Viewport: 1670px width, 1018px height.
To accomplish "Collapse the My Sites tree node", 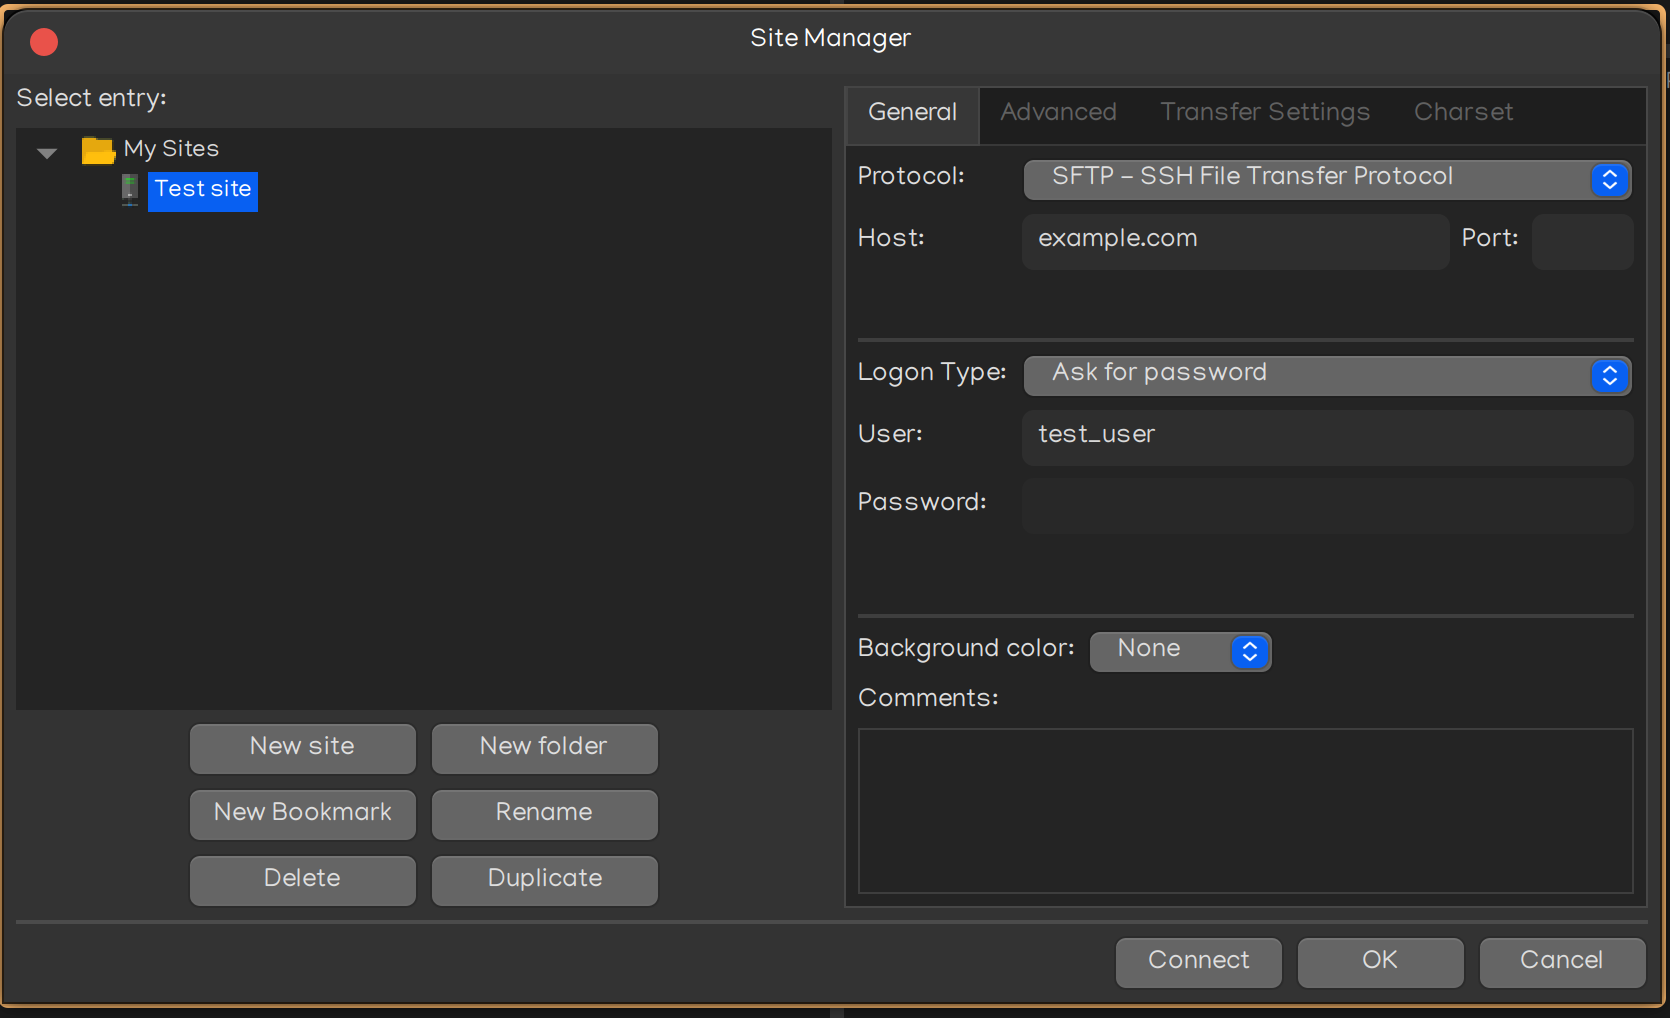I will coord(47,153).
